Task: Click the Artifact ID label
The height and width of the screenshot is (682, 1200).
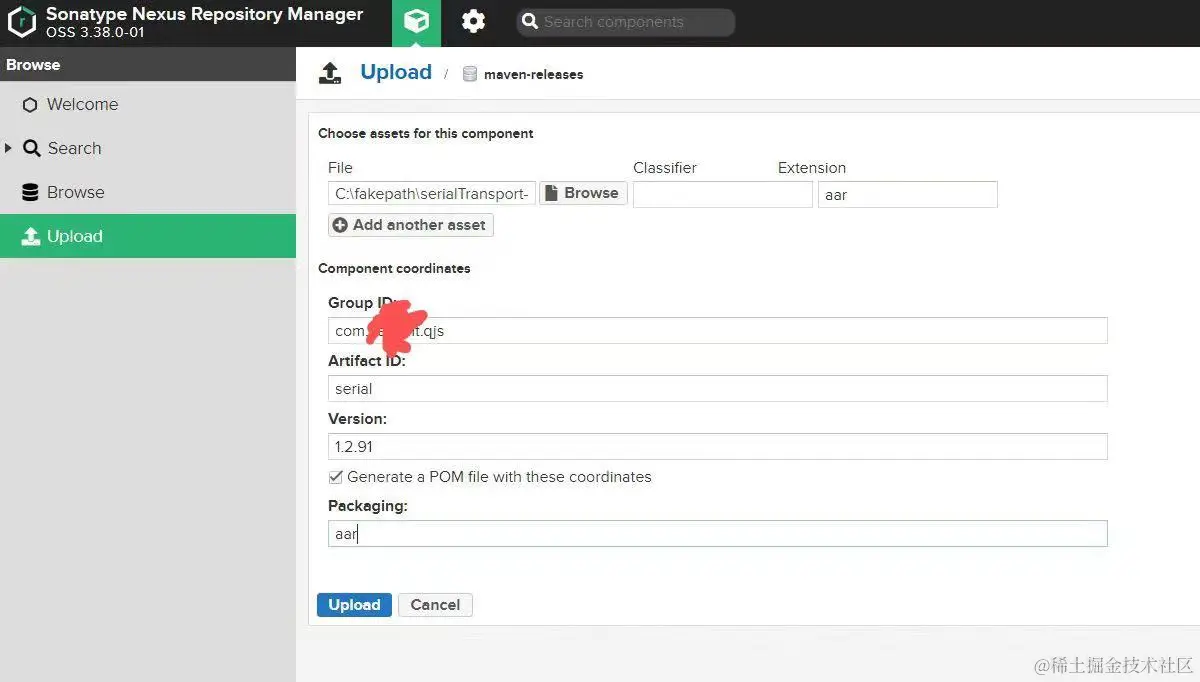Action: 366,360
